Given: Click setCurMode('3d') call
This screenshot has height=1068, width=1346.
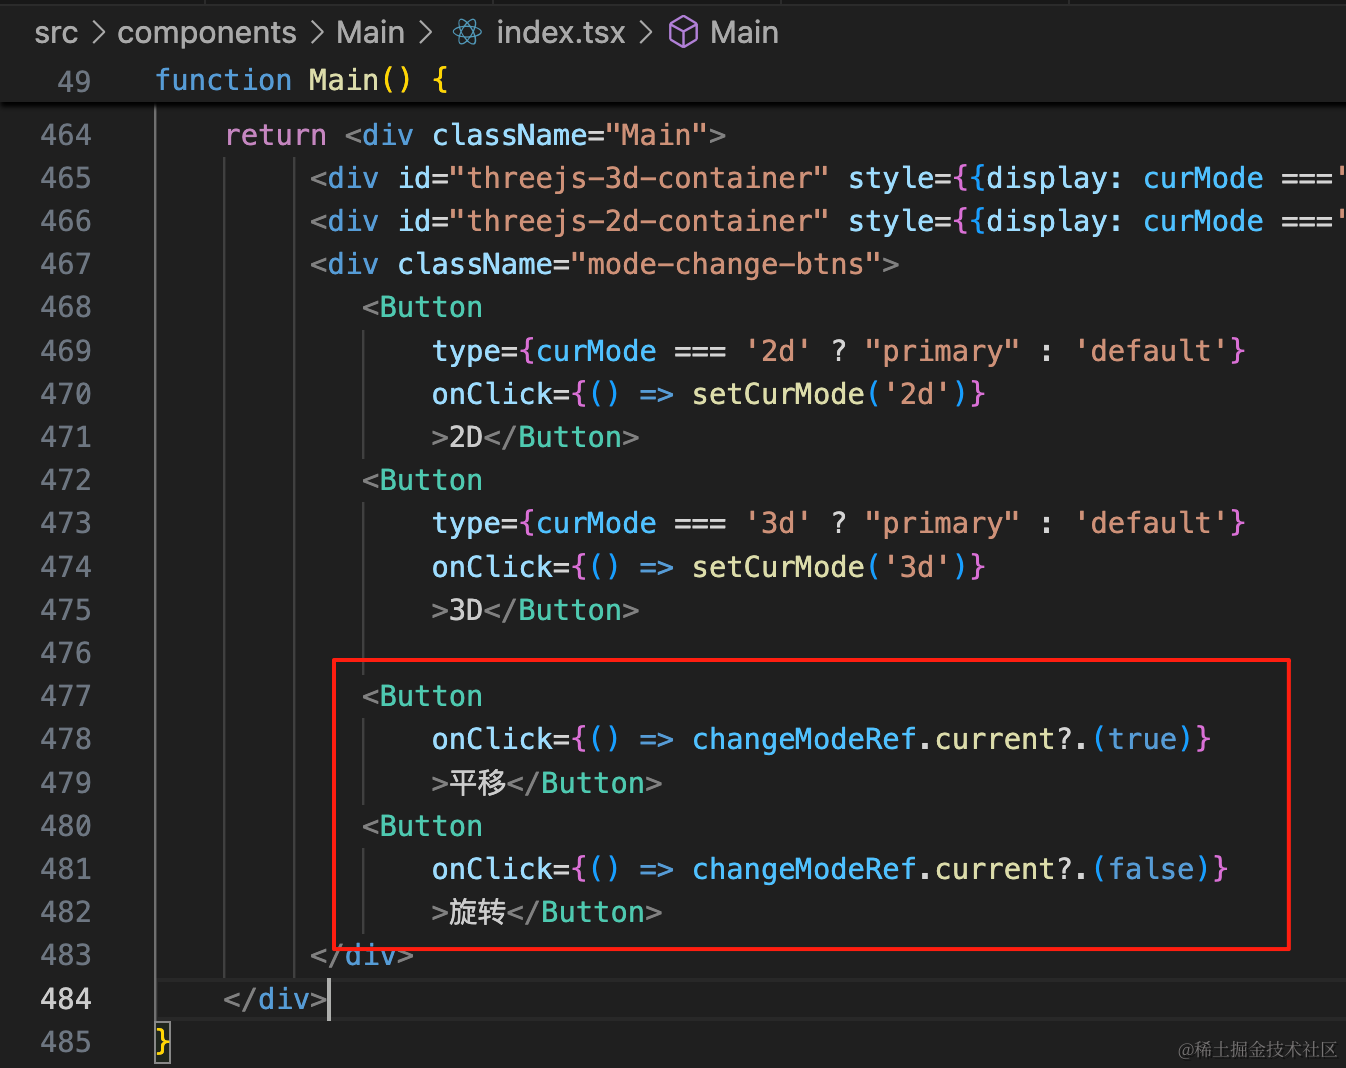Looking at the screenshot, I should pyautogui.click(x=830, y=567).
